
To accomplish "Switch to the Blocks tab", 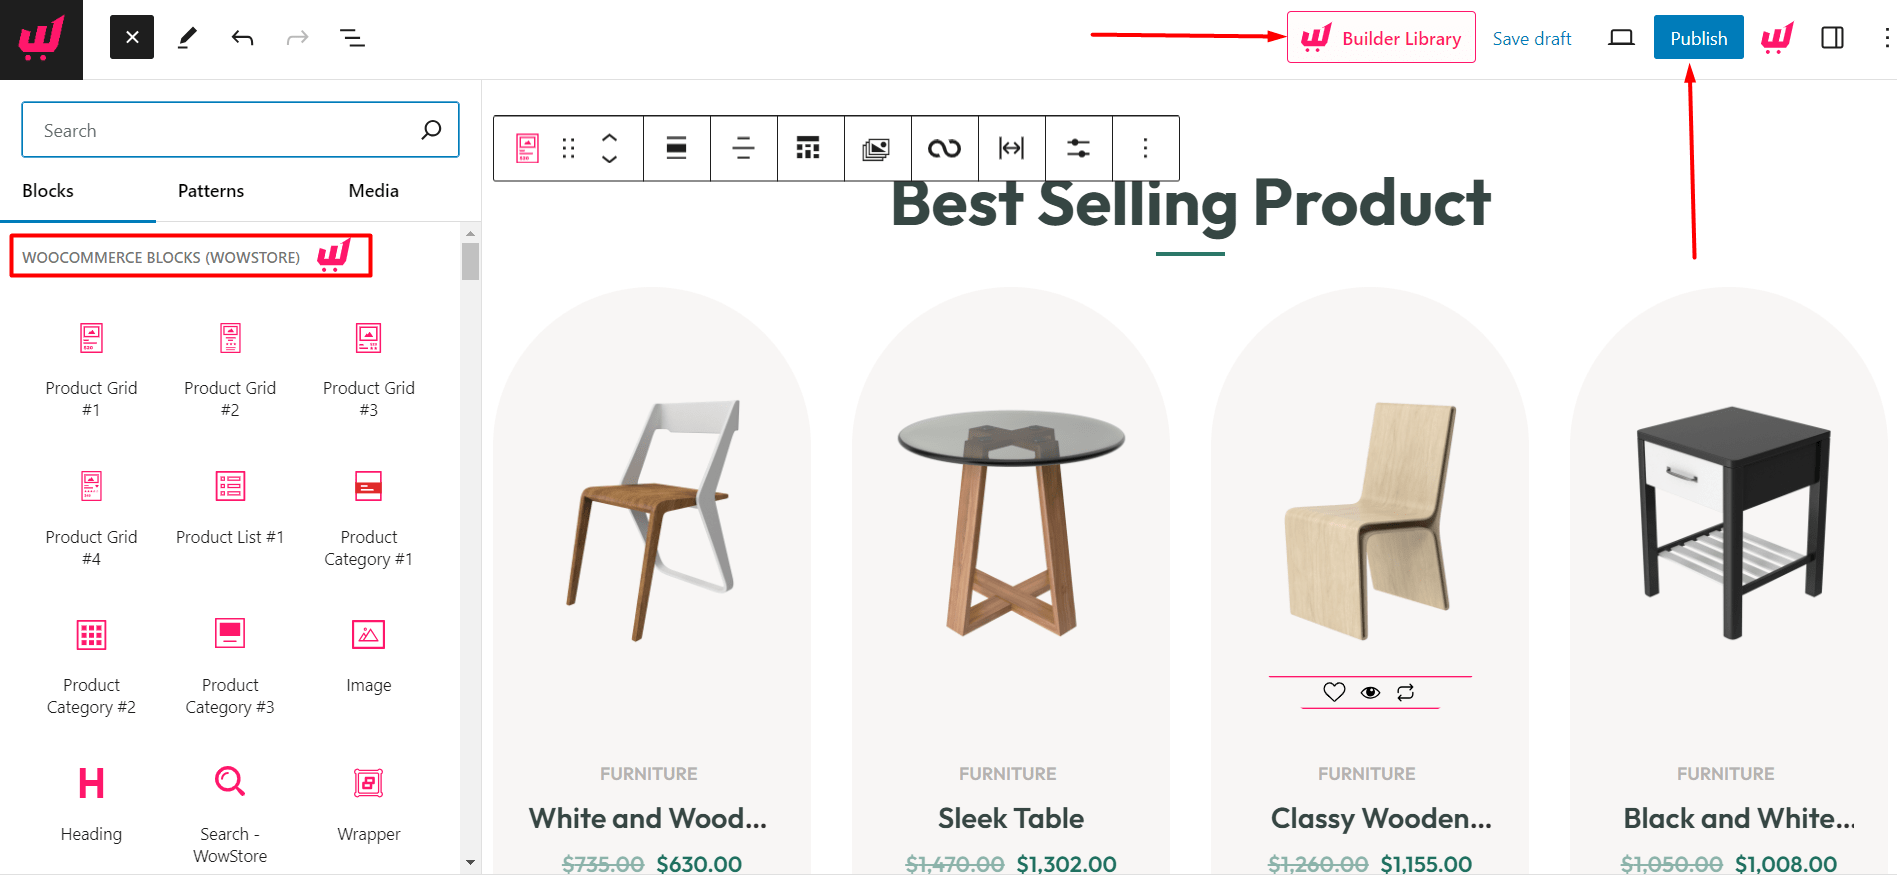I will [x=48, y=191].
